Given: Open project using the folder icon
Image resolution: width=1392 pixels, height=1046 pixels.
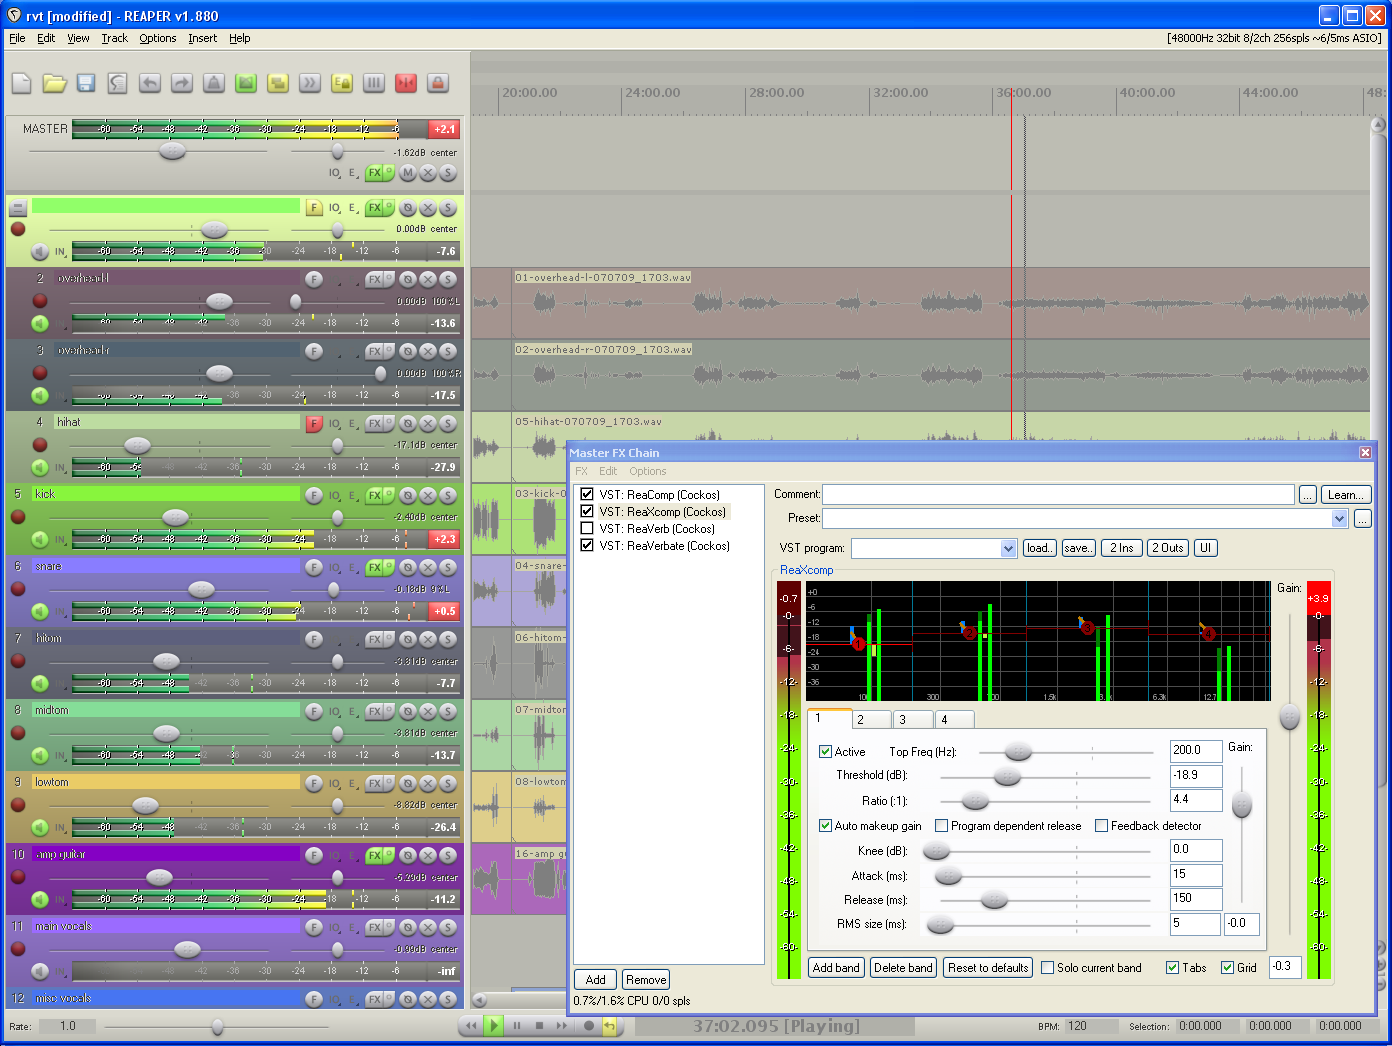Looking at the screenshot, I should (54, 83).
